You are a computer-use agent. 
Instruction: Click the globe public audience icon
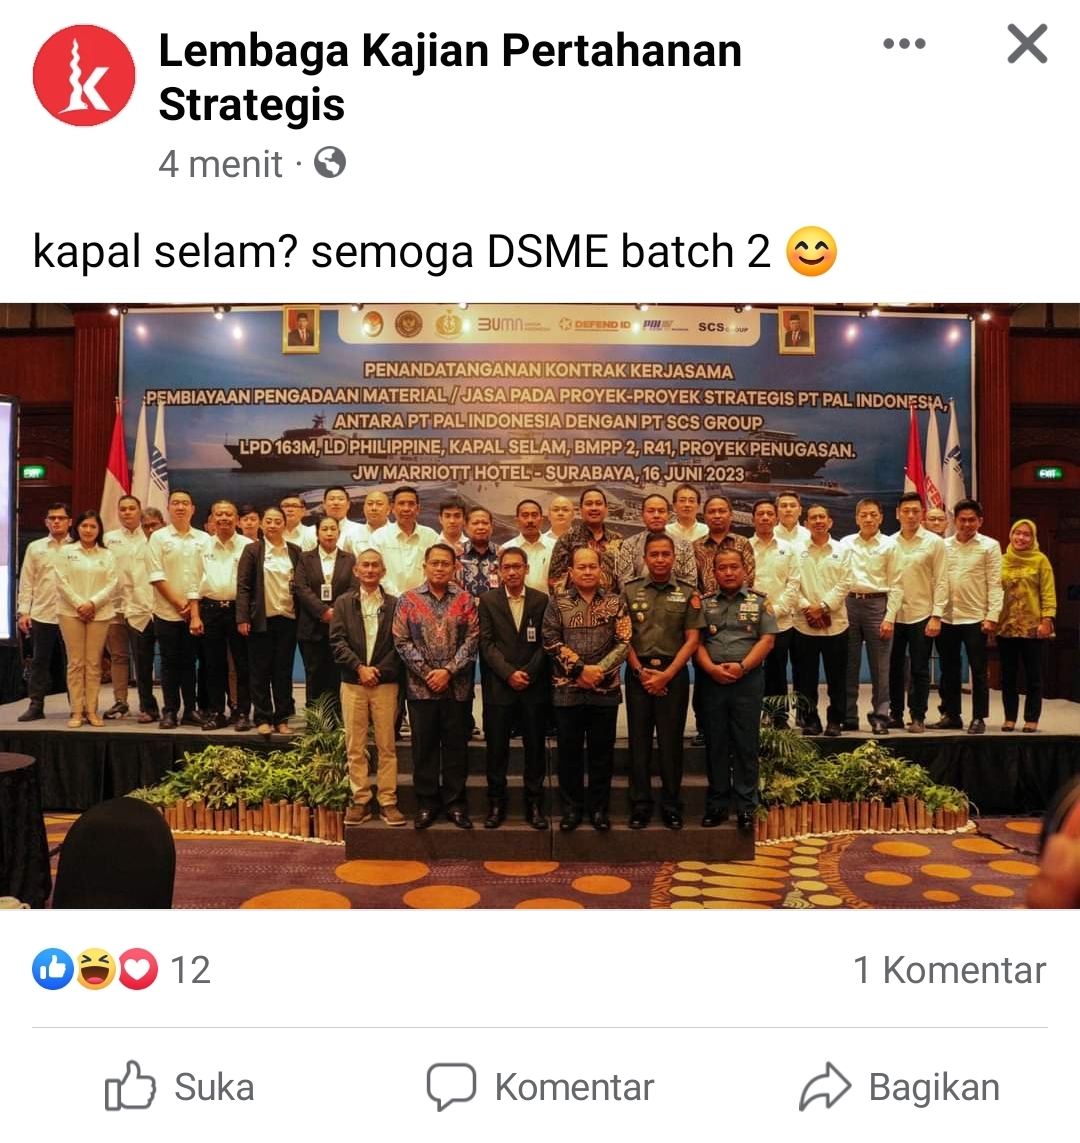coord(330,163)
